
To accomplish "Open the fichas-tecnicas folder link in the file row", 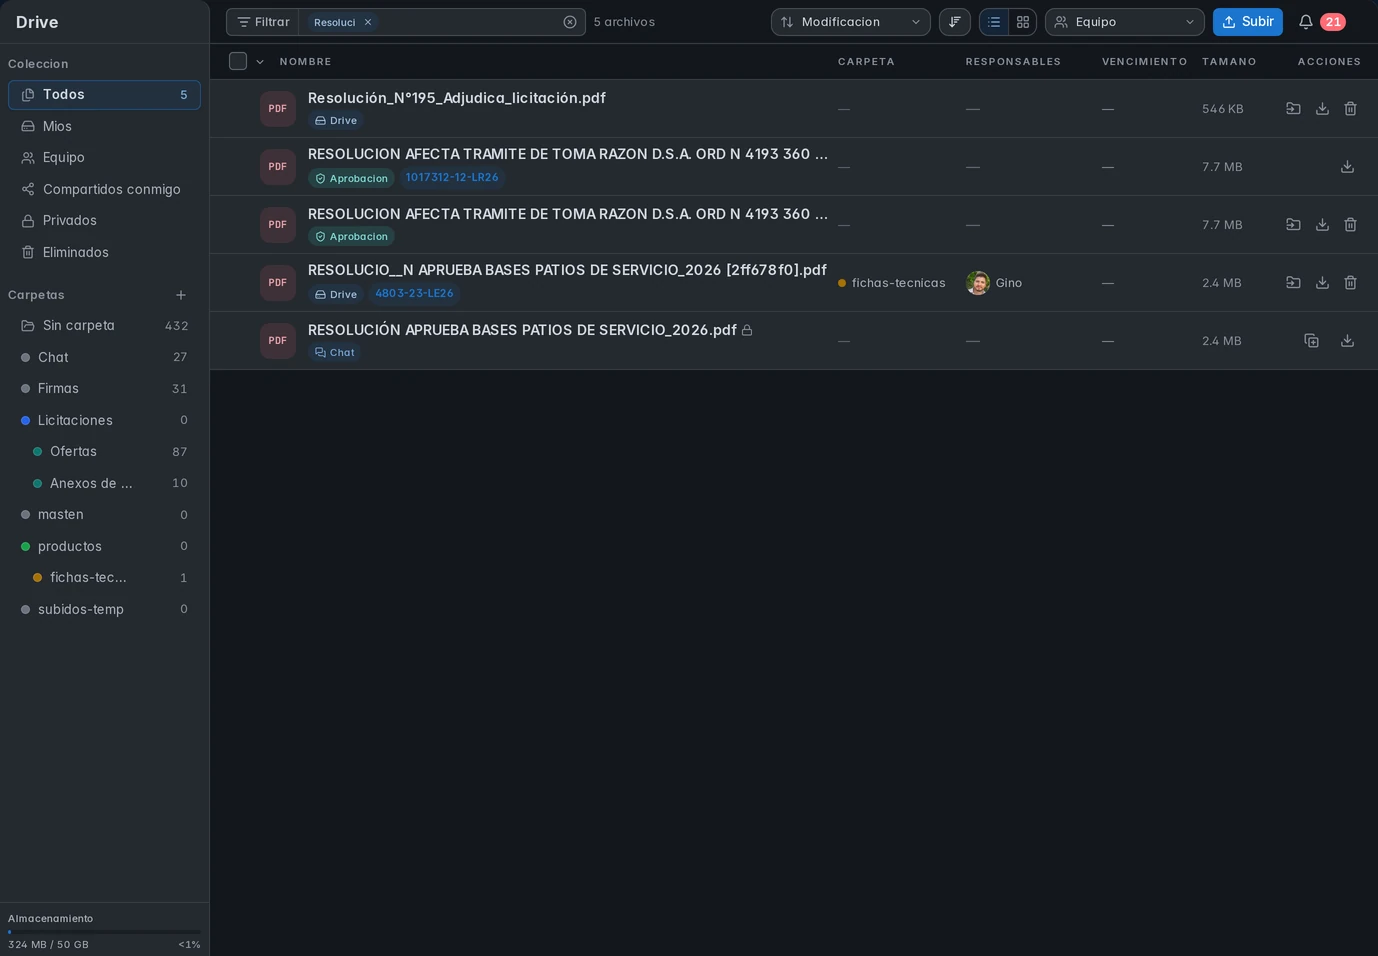I will [x=892, y=283].
